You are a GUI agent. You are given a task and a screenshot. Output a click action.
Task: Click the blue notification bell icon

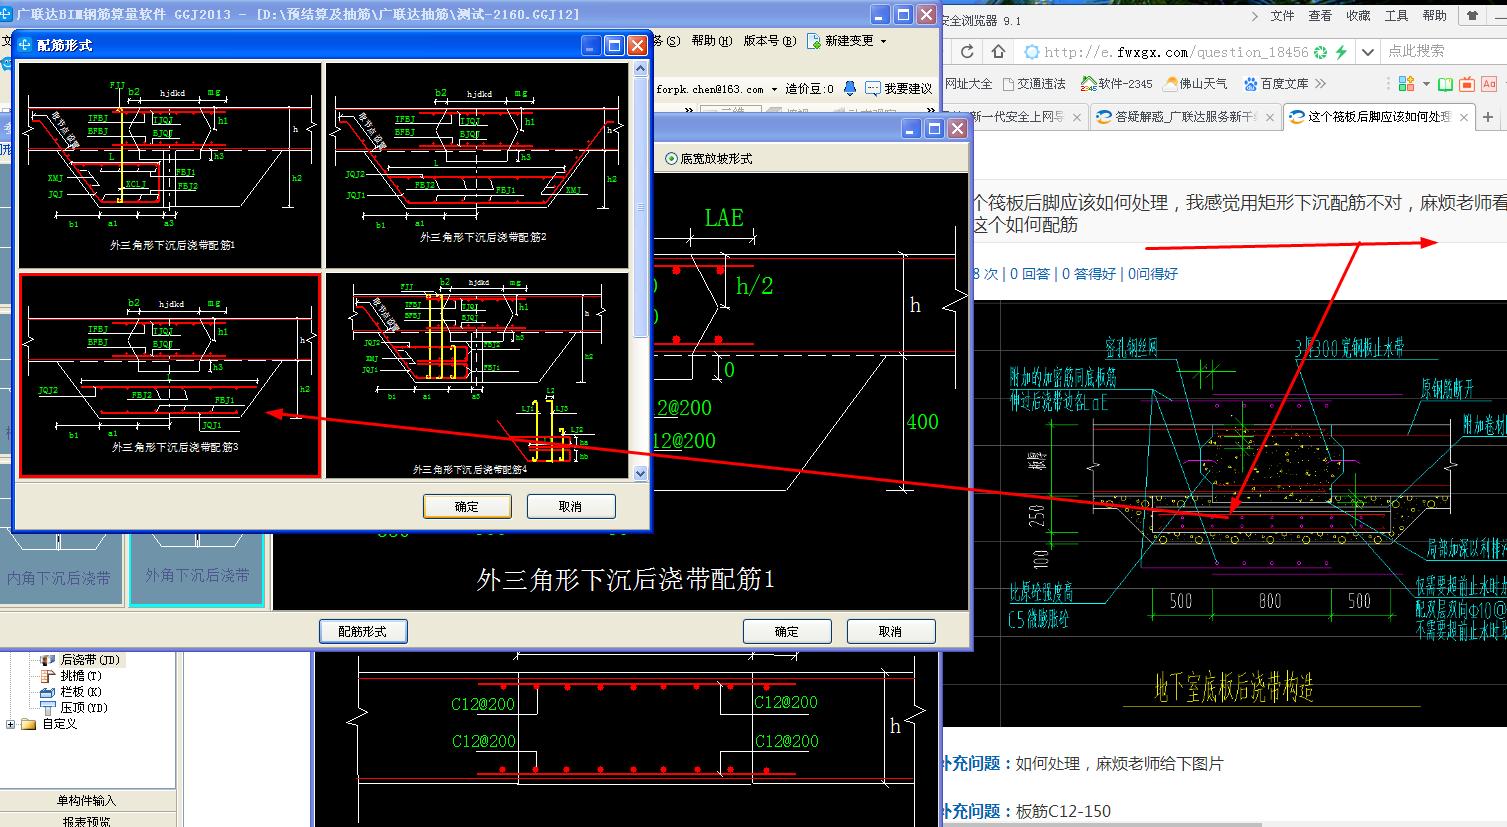849,89
